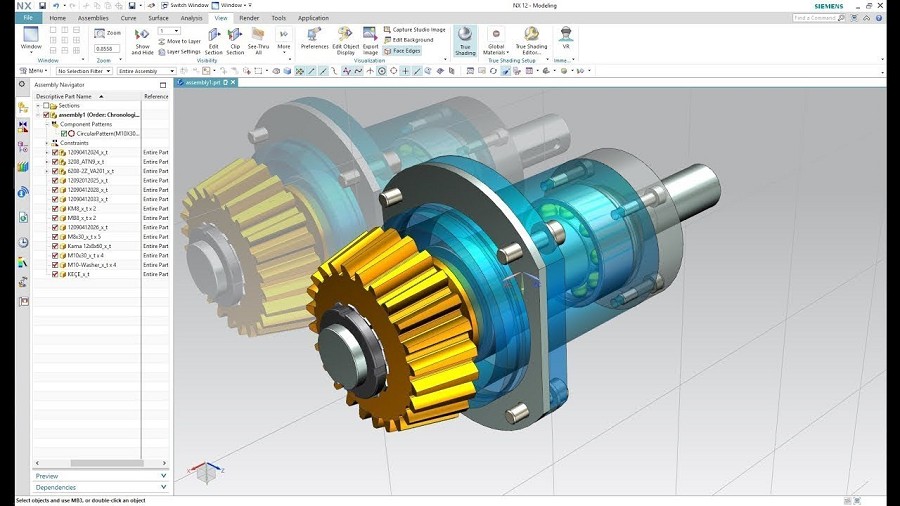Click the Show and Hide icon
This screenshot has height=506, width=900.
[142, 38]
